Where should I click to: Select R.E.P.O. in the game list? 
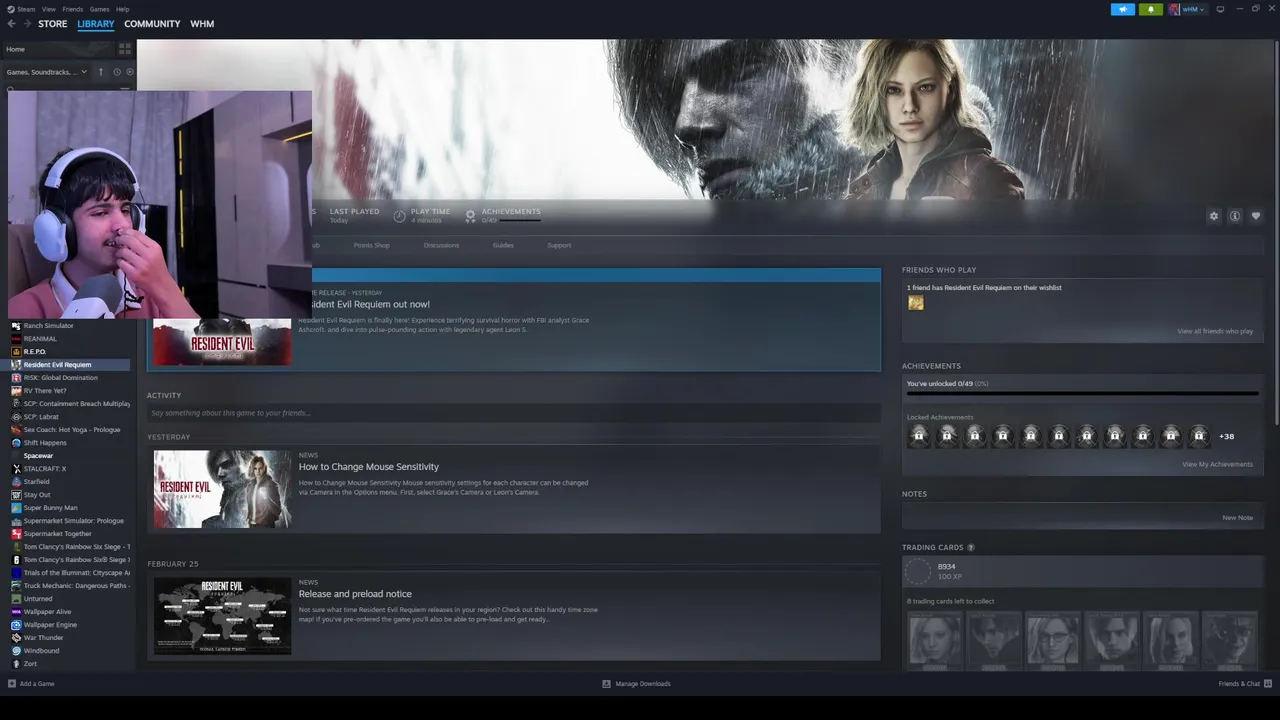[35, 352]
